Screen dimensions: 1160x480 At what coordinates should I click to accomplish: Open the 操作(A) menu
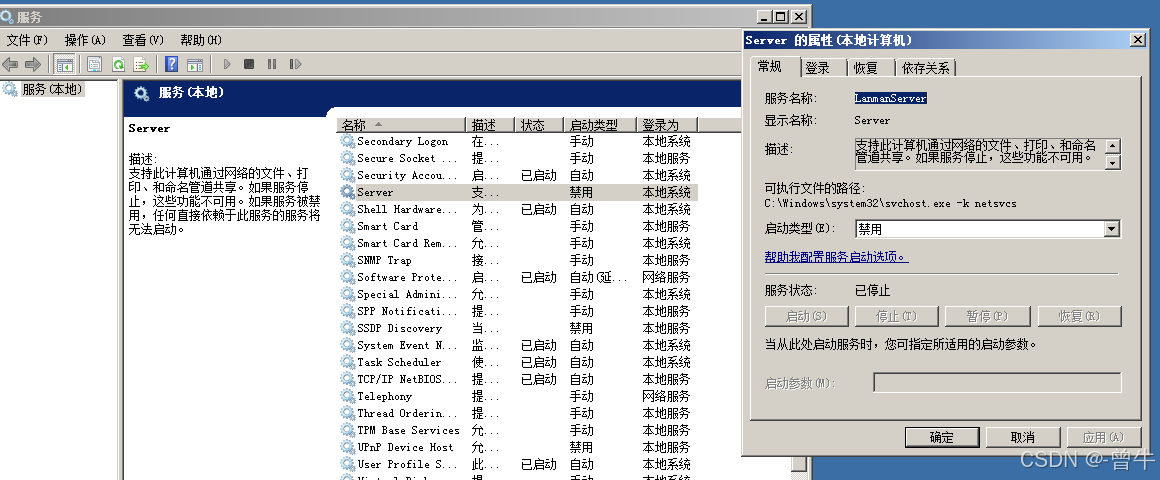[85, 40]
